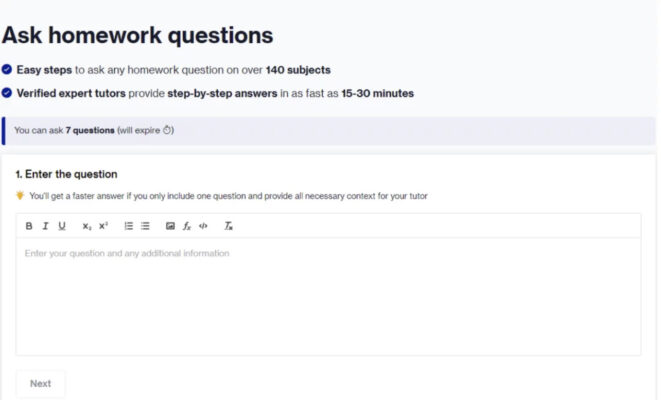Click the lightbulb tip icon
This screenshot has height=400, width=661.
click(x=20, y=196)
